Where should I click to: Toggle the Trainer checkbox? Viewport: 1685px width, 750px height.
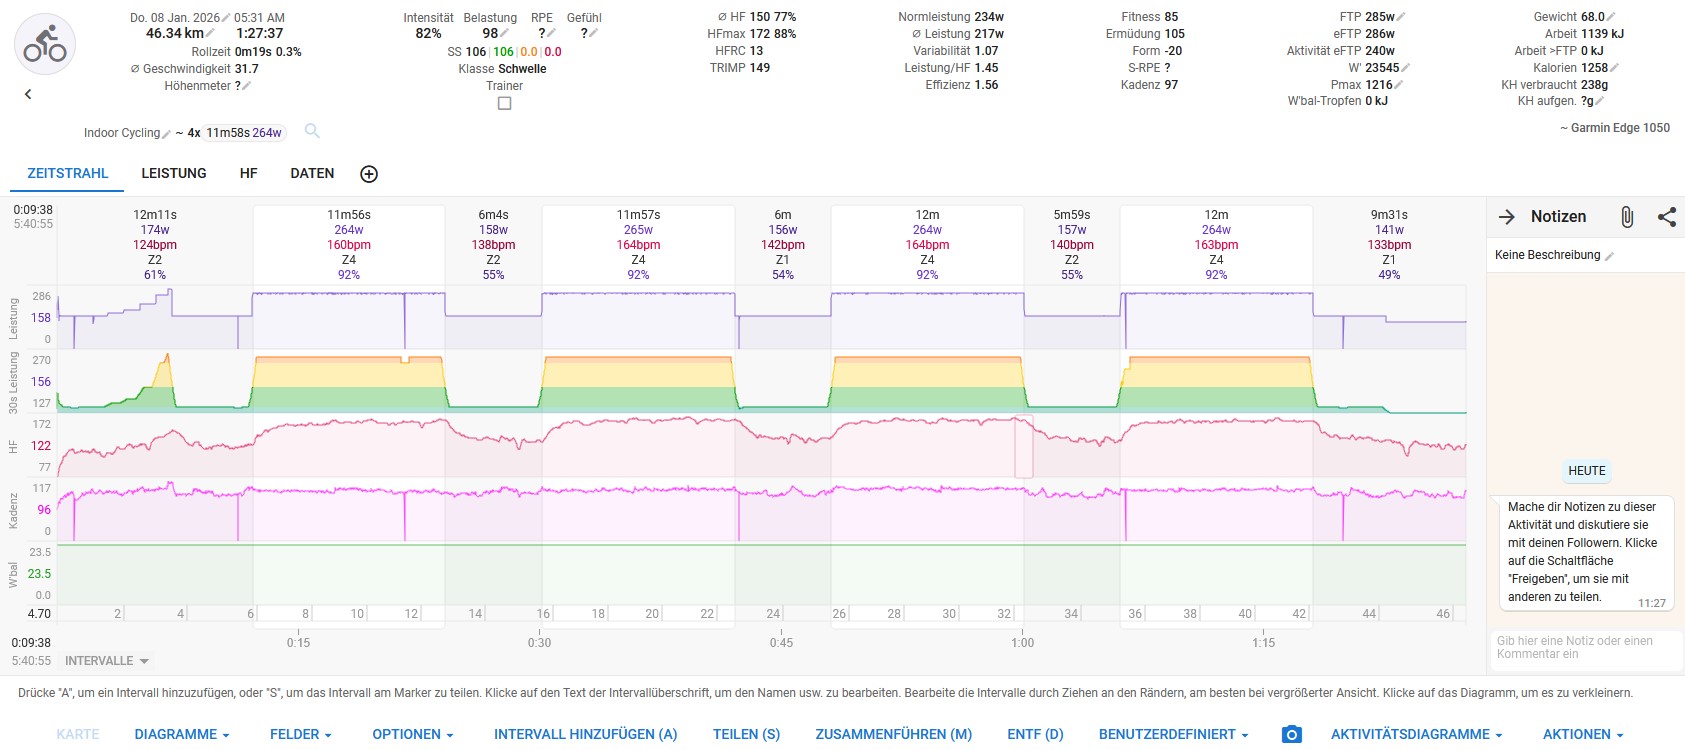(505, 103)
